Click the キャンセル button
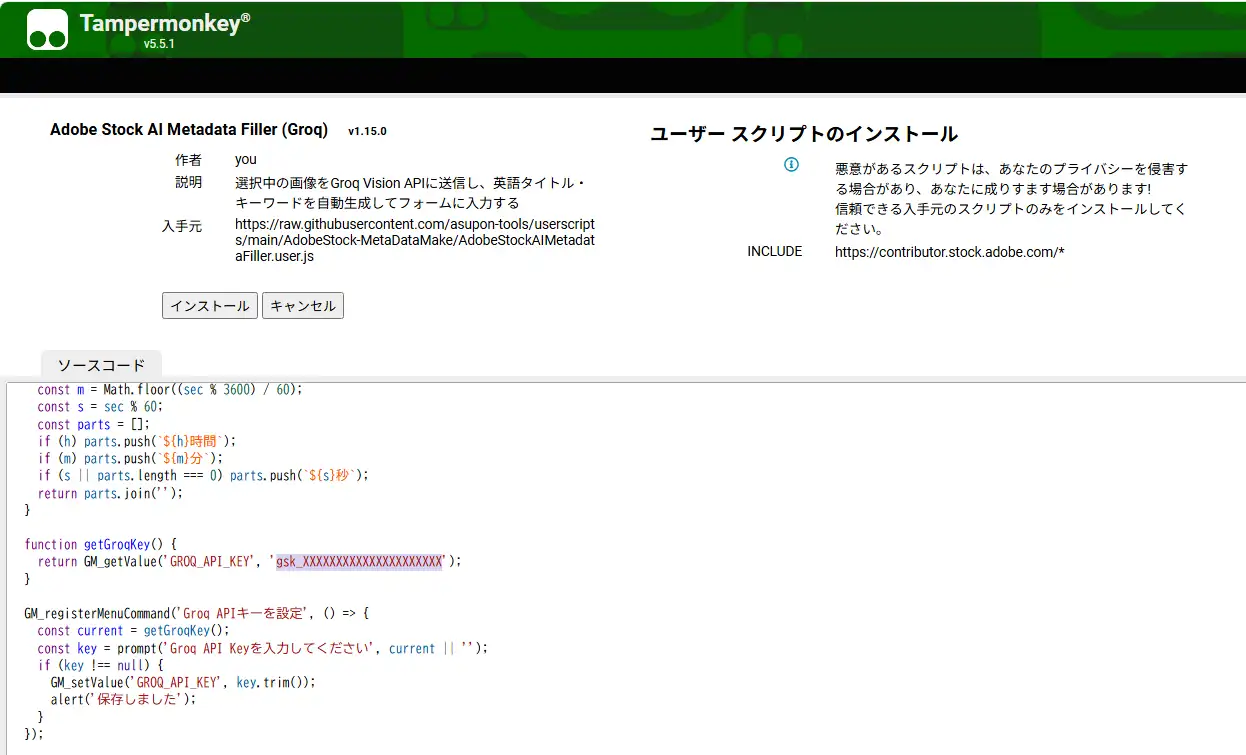 click(303, 306)
